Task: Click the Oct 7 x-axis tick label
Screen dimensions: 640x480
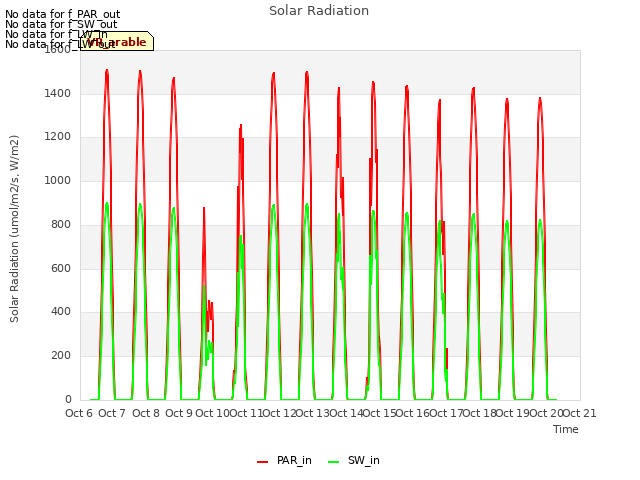Action: tap(112, 413)
